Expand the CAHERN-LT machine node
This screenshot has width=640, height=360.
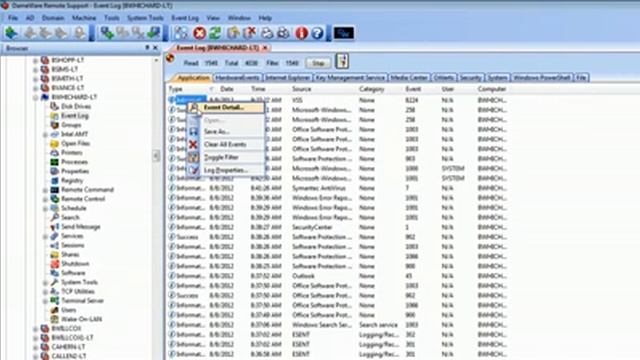tap(36, 347)
